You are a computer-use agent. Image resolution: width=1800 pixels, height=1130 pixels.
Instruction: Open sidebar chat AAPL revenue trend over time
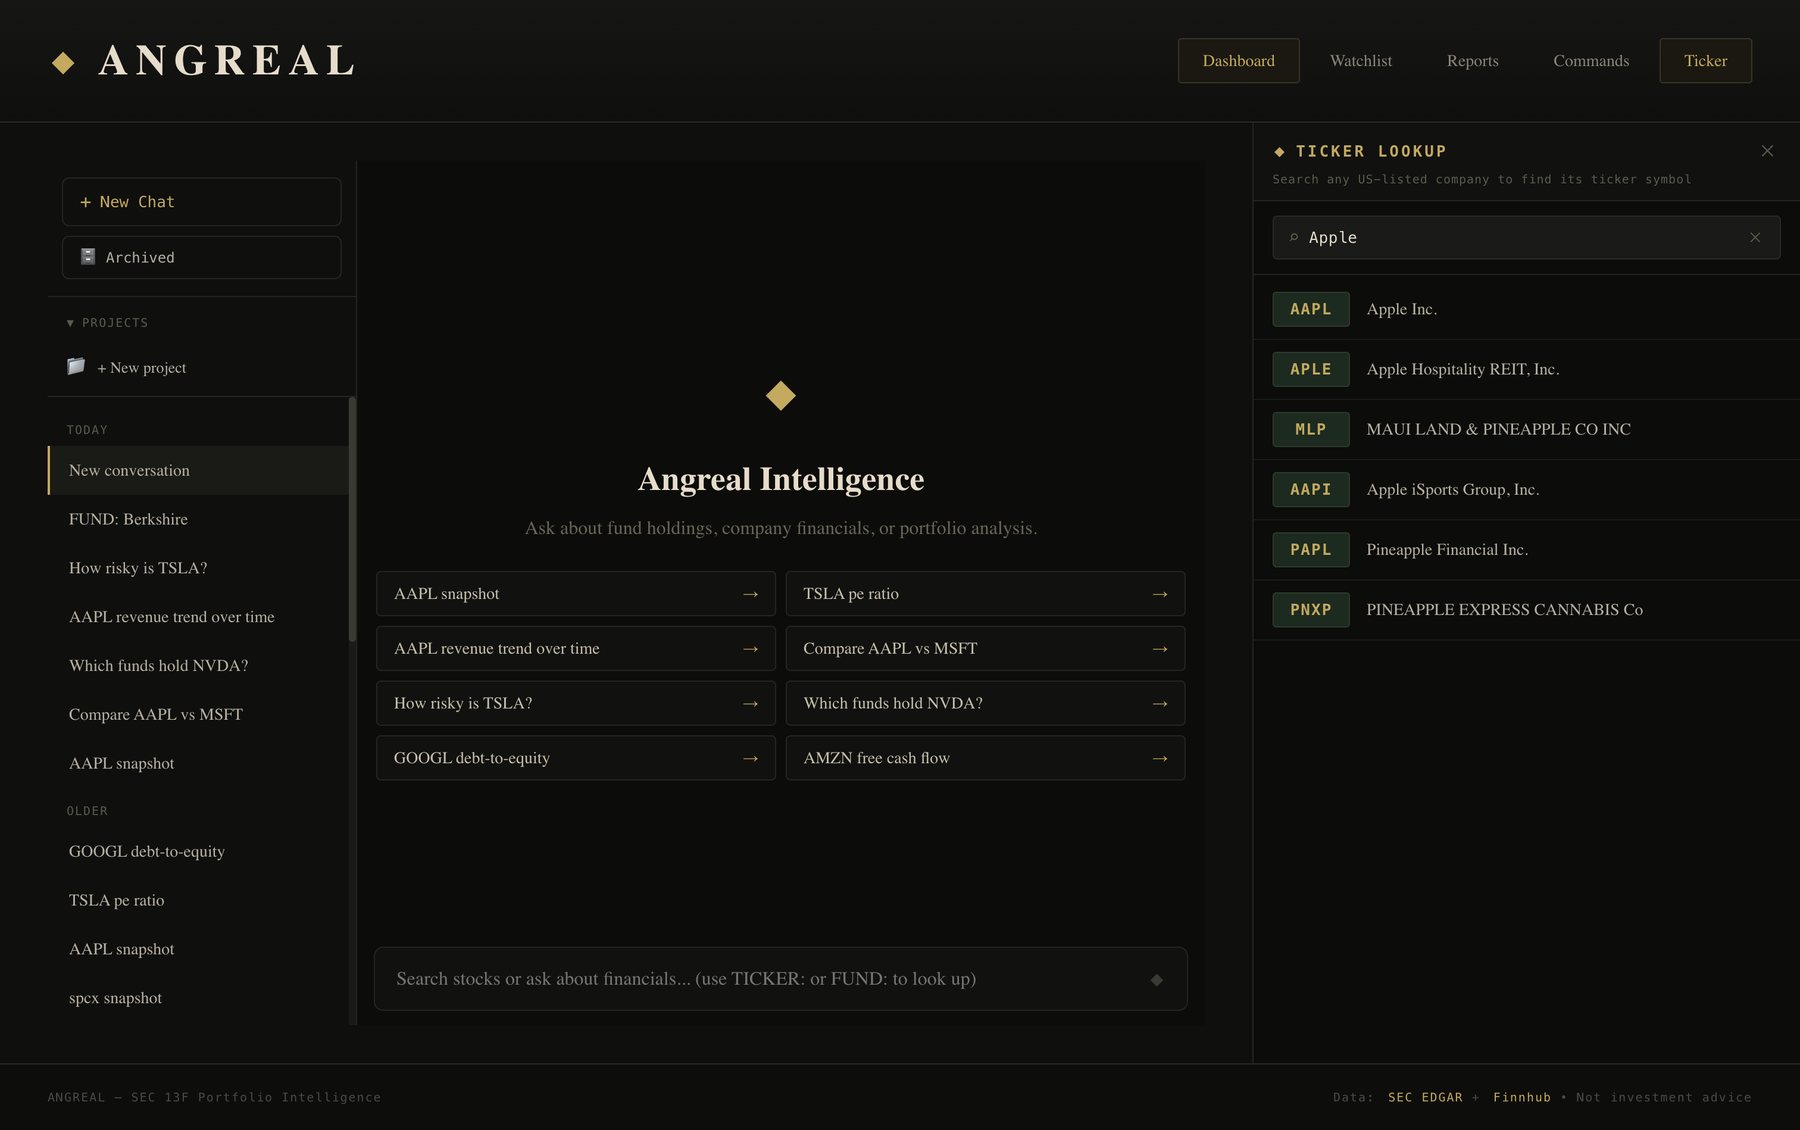tap(198, 617)
